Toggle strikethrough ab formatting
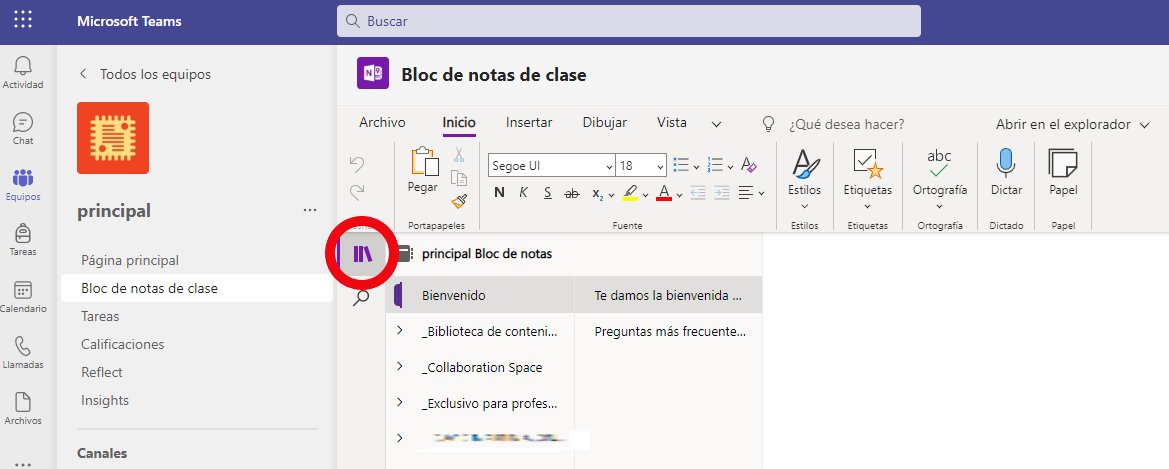Screen dimensions: 1169x469 coord(572,193)
